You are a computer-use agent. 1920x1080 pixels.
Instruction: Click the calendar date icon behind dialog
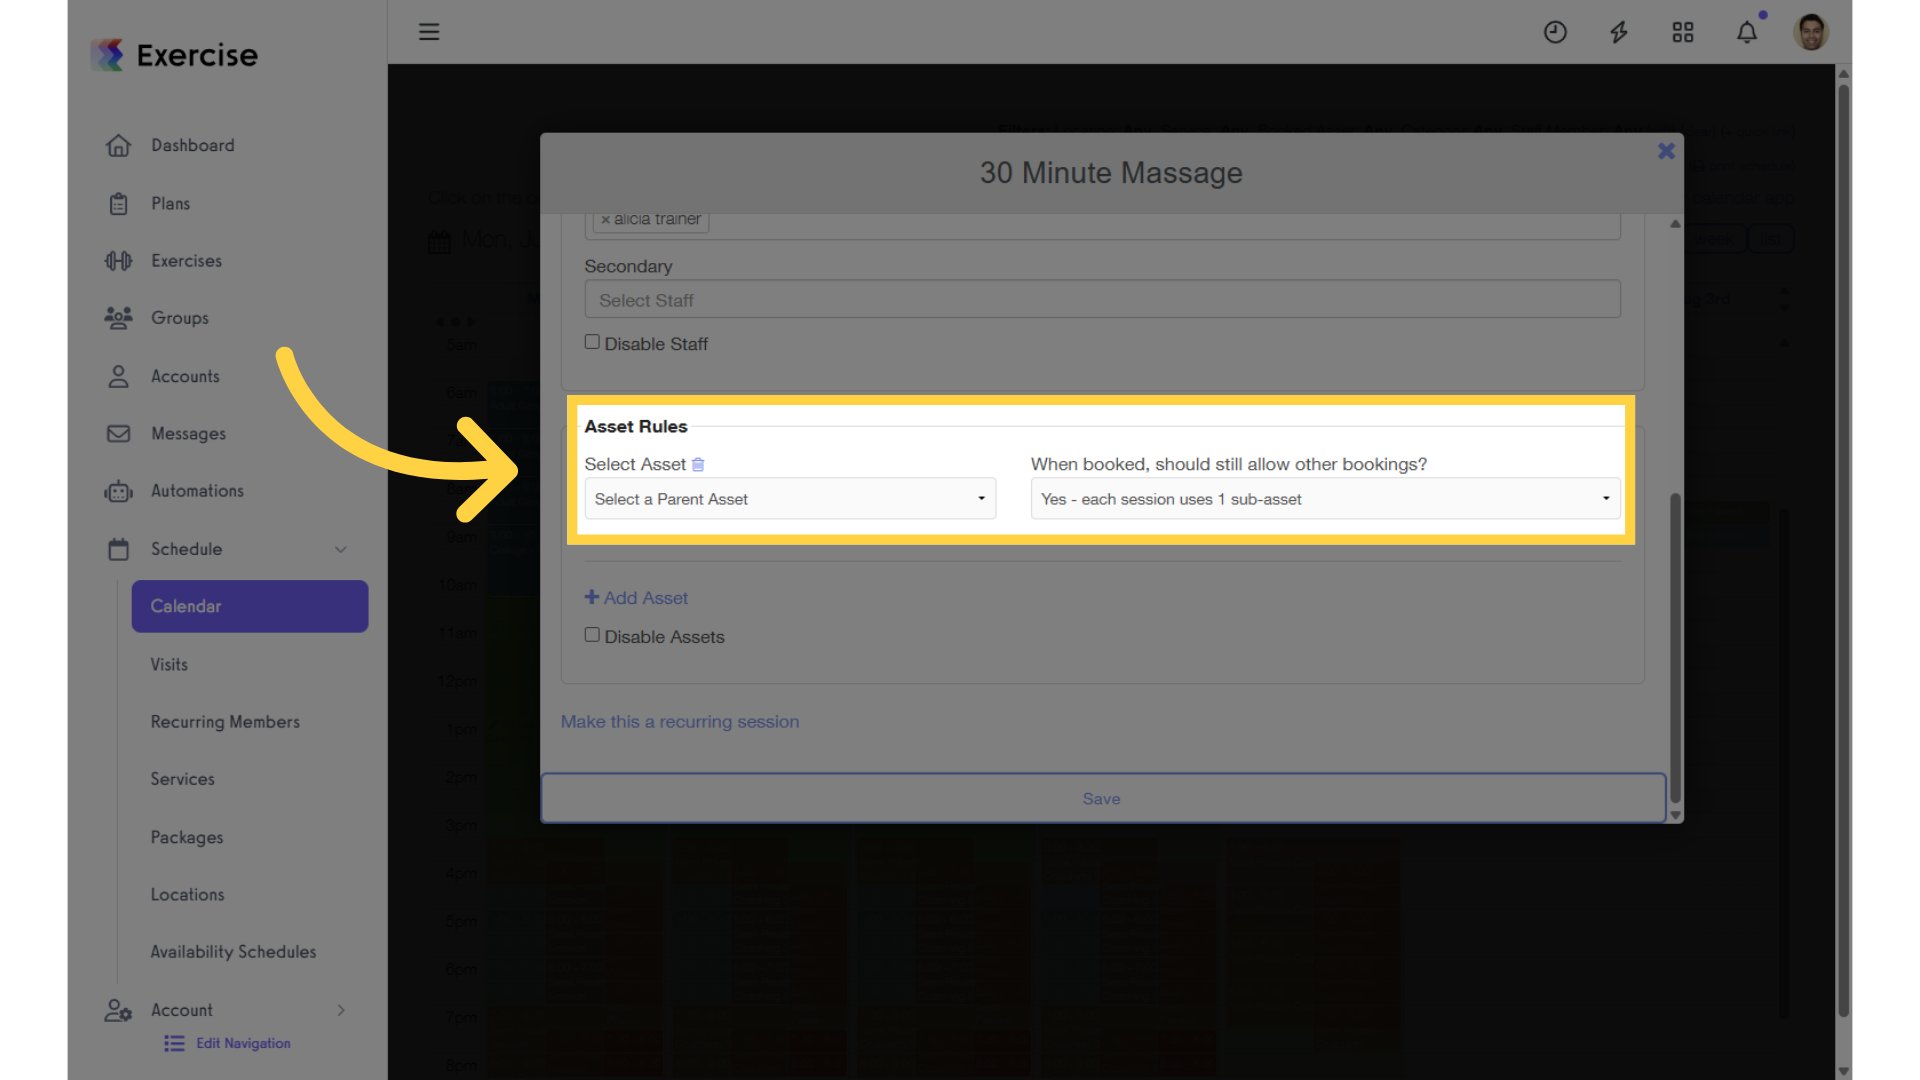[439, 242]
